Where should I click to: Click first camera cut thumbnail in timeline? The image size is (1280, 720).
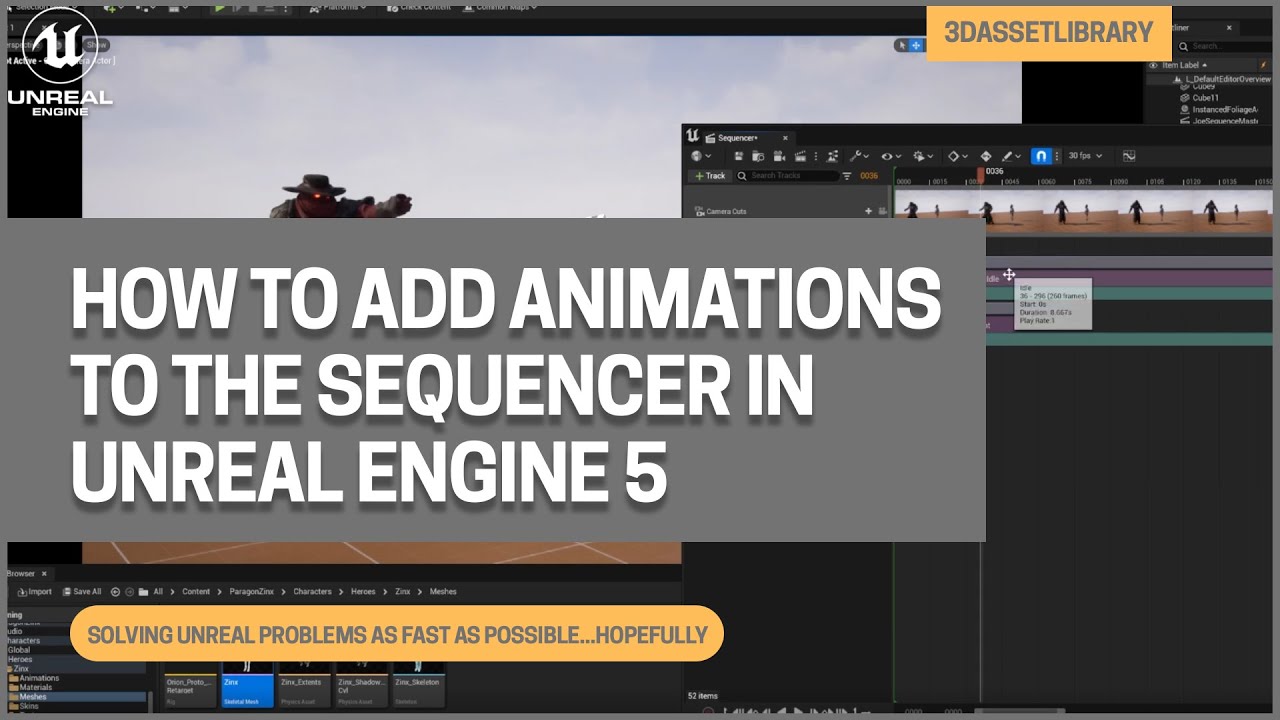pos(931,206)
